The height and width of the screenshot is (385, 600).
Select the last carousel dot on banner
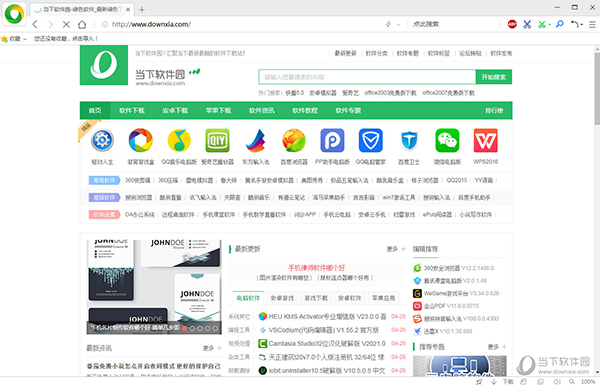[x=215, y=328]
